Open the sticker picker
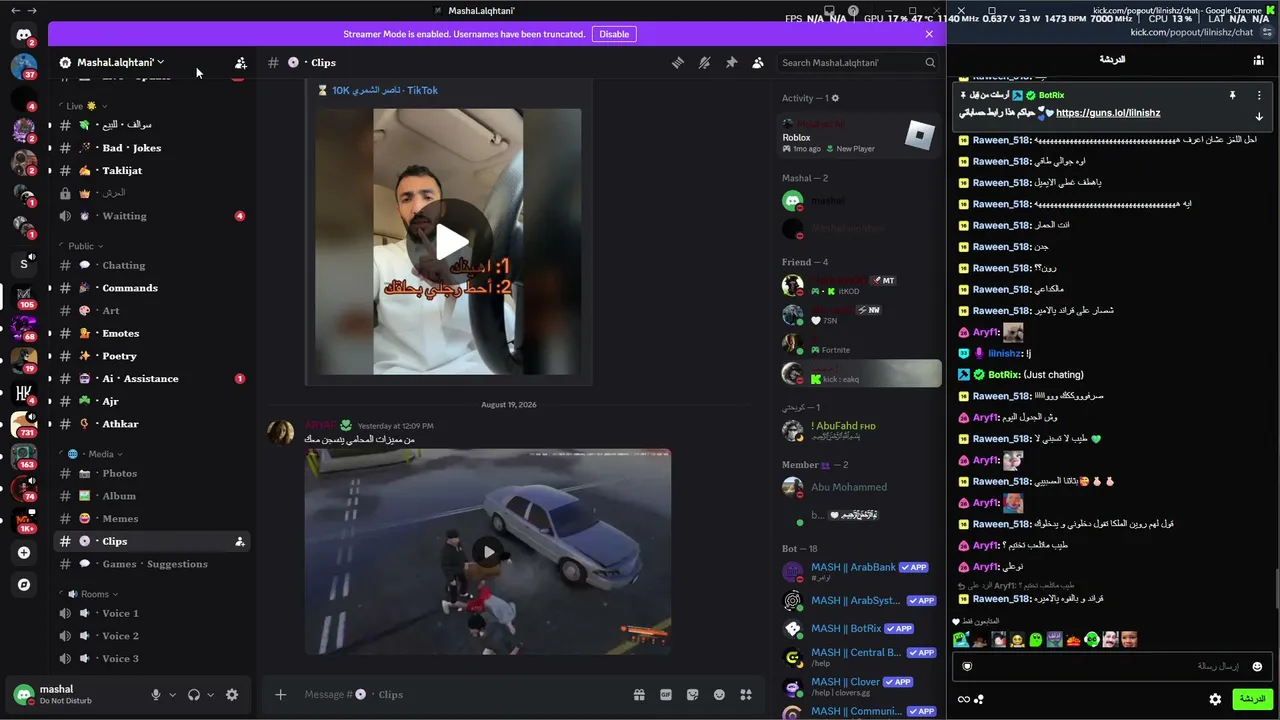Screen dimensions: 1280x720 [x=692, y=694]
